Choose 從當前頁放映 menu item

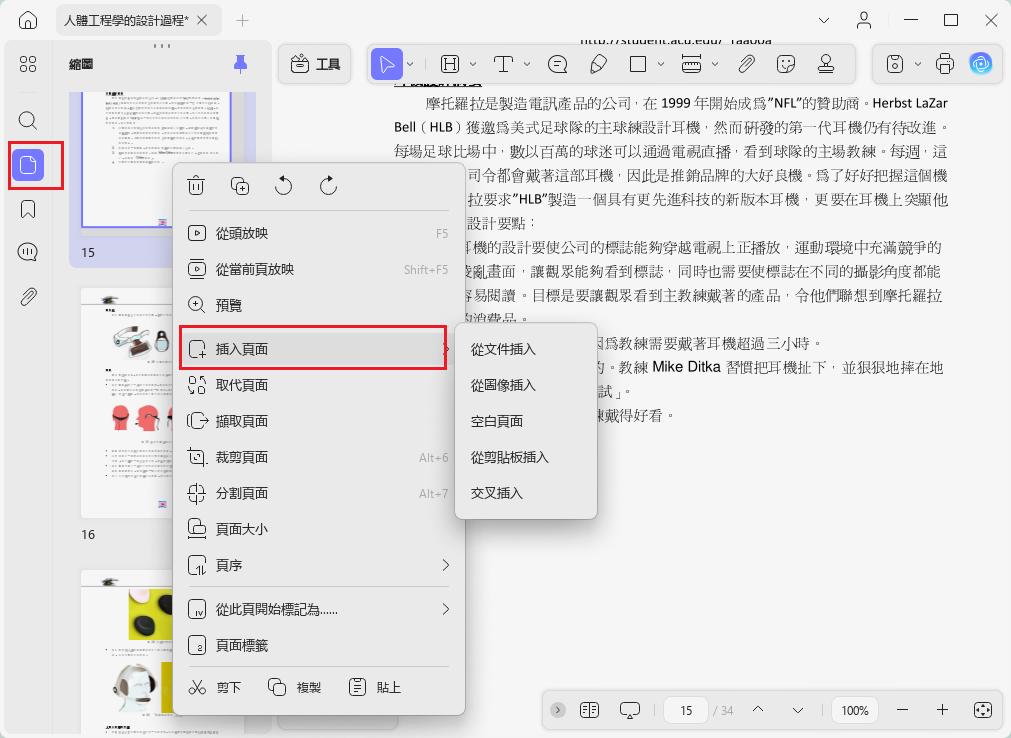coord(319,269)
